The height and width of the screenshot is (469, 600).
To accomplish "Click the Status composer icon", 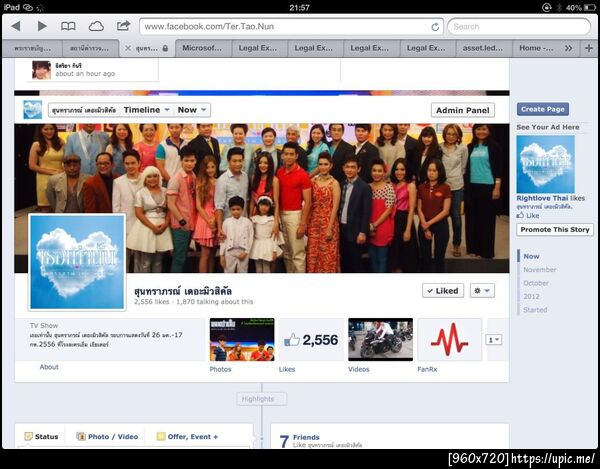I will [28, 436].
